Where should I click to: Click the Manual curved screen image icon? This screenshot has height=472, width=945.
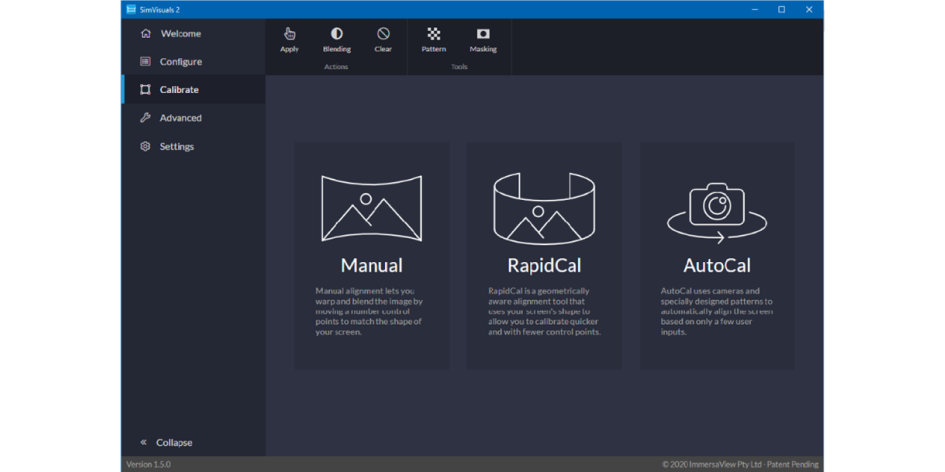click(371, 208)
